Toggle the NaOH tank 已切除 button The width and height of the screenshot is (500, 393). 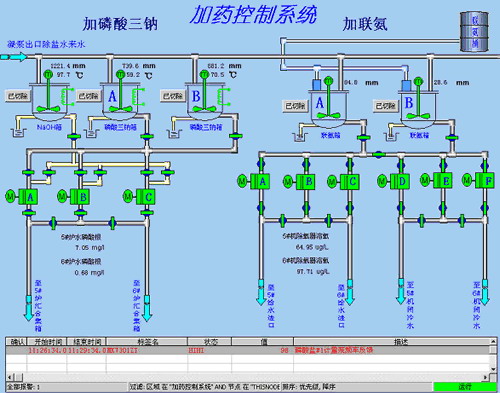pos(18,96)
